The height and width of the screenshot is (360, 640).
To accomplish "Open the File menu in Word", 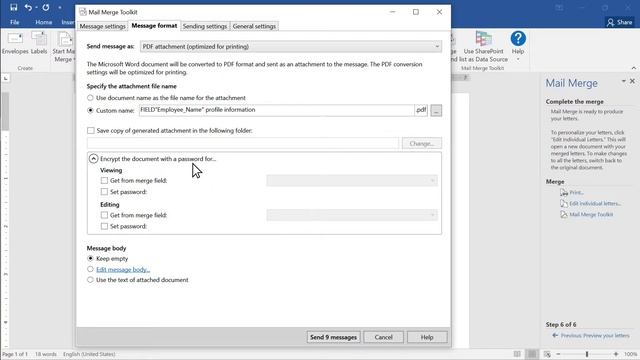I will coord(15,22).
